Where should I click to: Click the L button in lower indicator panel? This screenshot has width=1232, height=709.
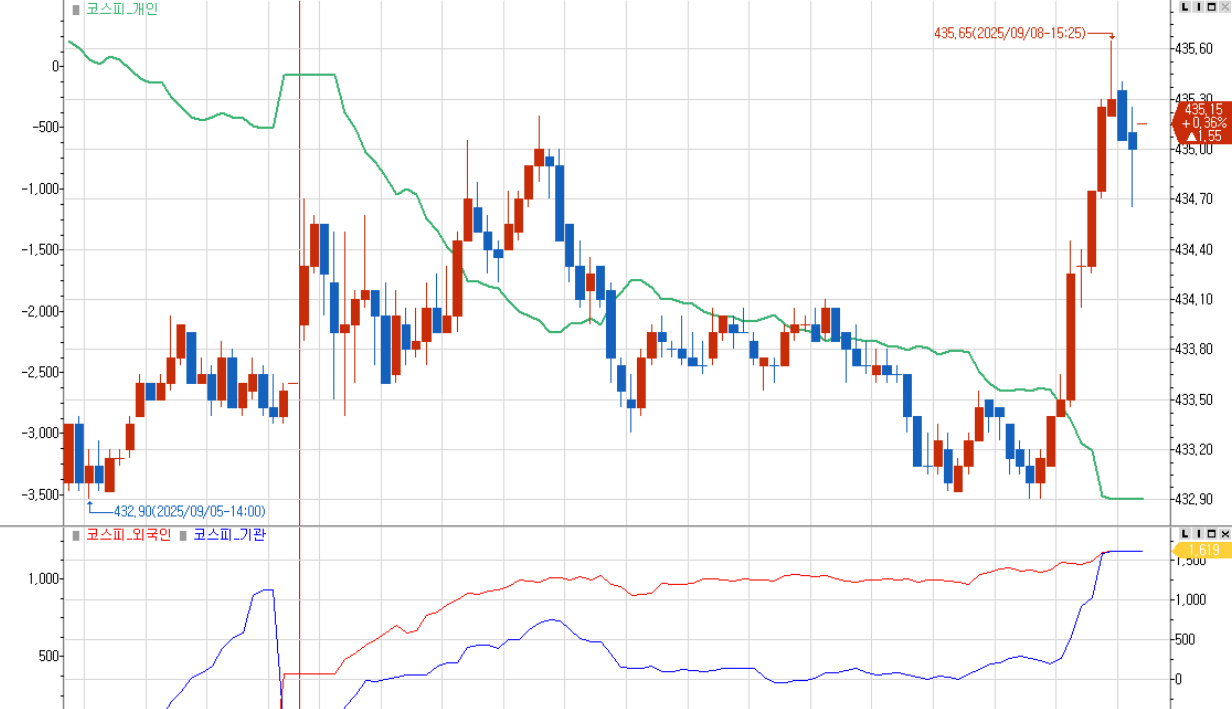(x=1186, y=533)
